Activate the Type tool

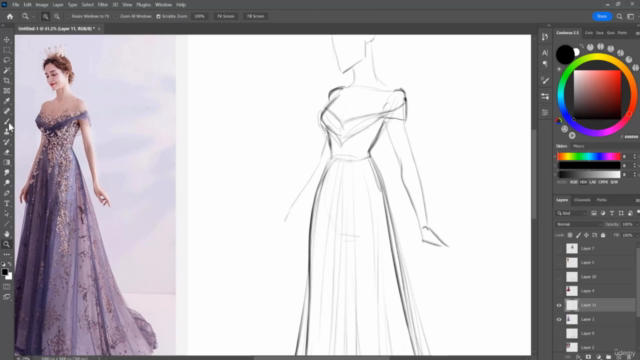[x=7, y=203]
